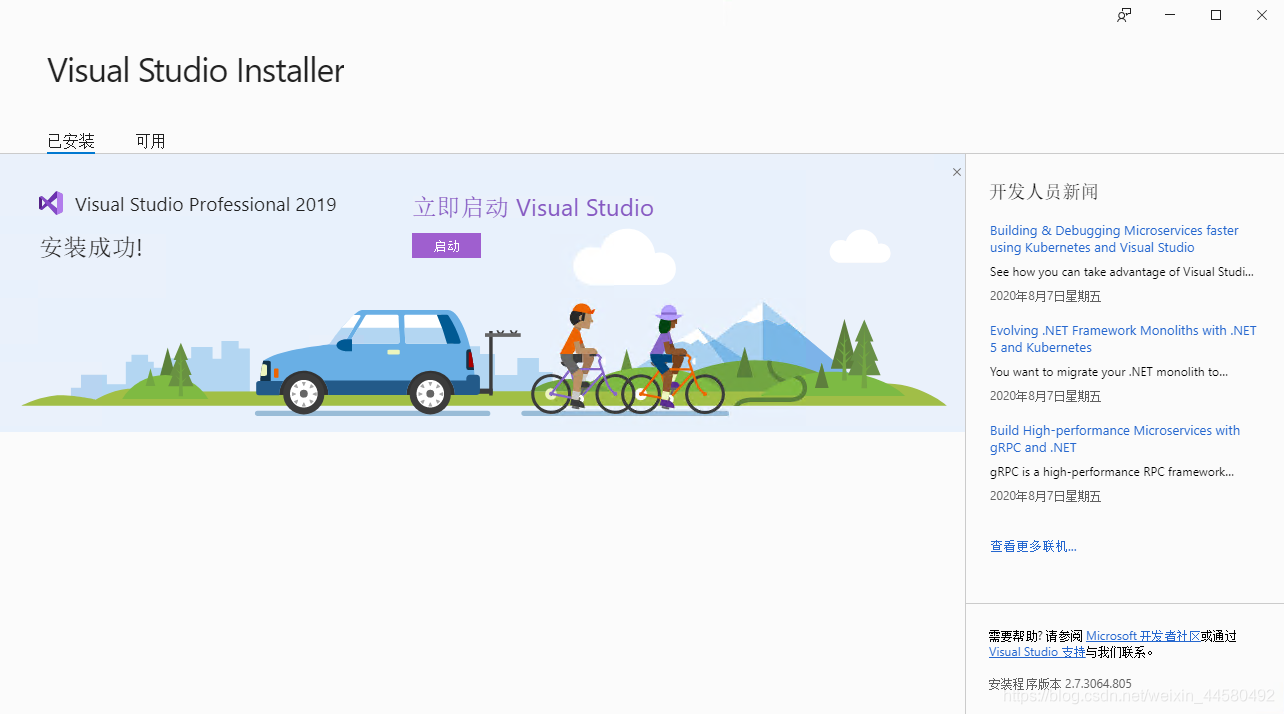
Task: Switch to the 已安装 tab
Action: 71,141
